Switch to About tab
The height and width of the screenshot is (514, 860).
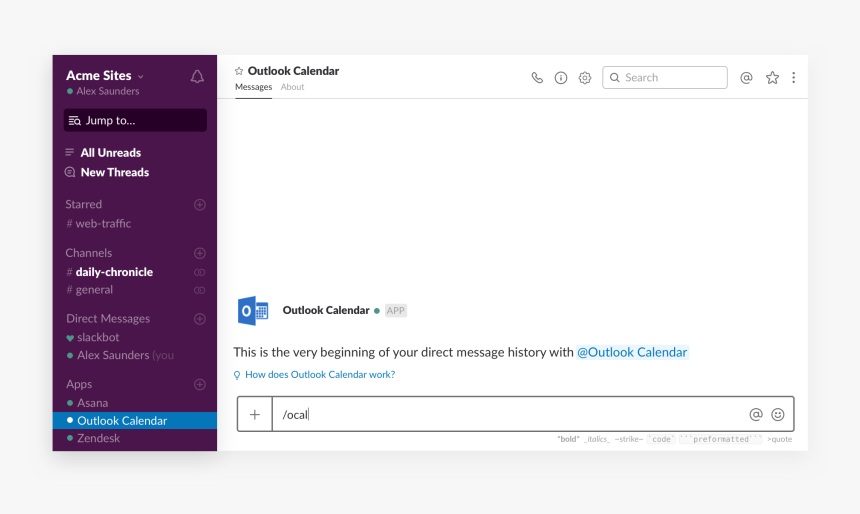(x=292, y=87)
